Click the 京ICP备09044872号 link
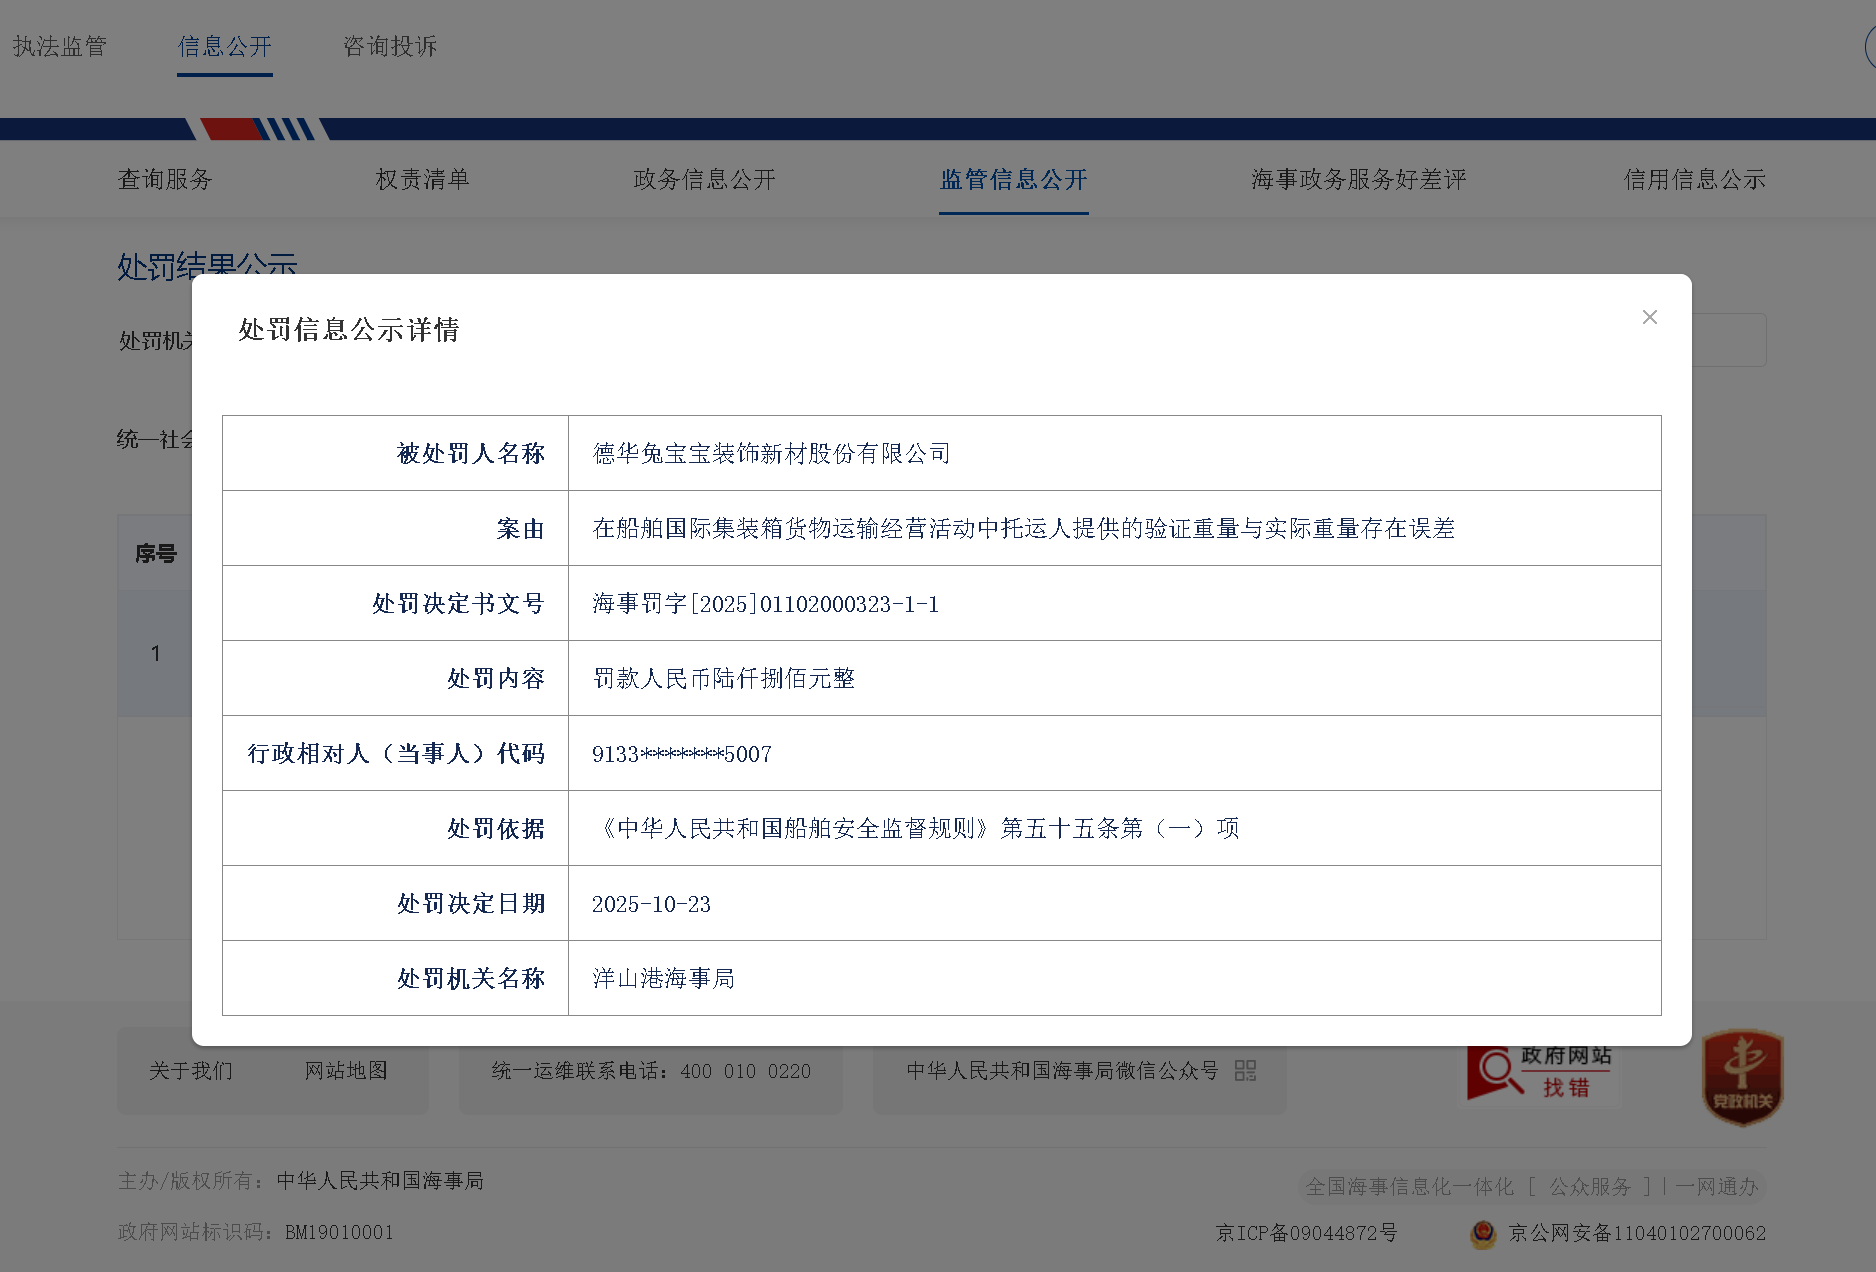Image resolution: width=1876 pixels, height=1272 pixels. coord(1306,1233)
